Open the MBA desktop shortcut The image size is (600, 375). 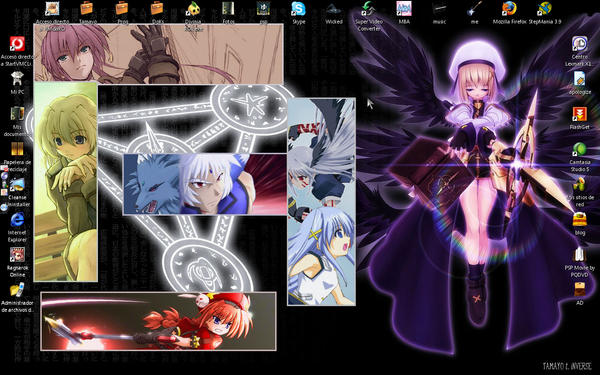pos(404,8)
